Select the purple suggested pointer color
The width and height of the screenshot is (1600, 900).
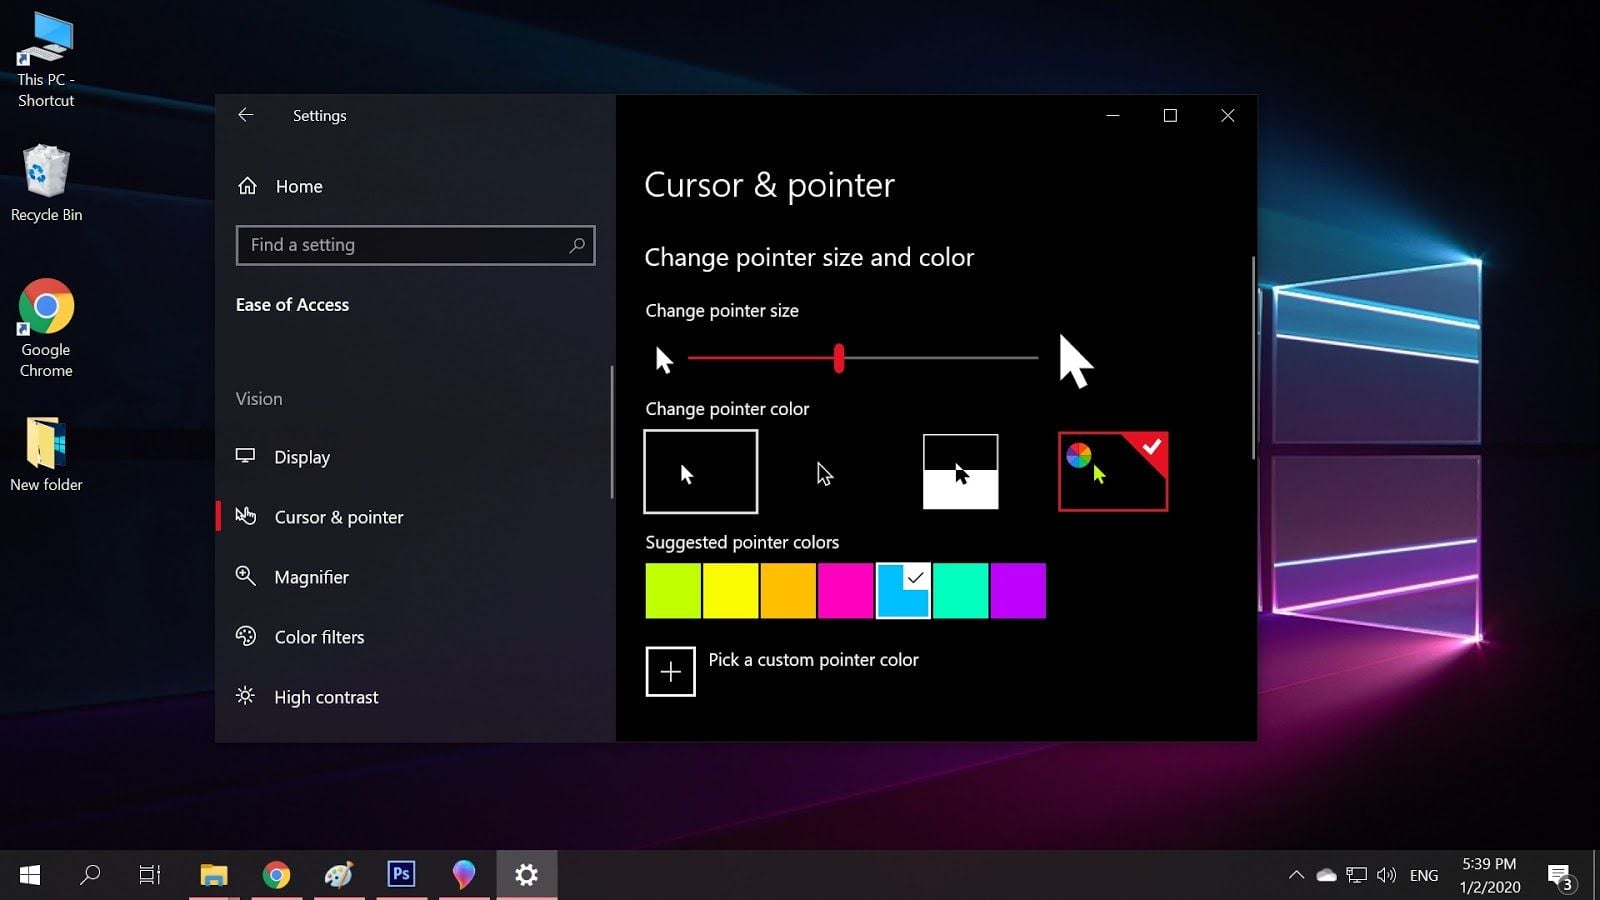1018,591
